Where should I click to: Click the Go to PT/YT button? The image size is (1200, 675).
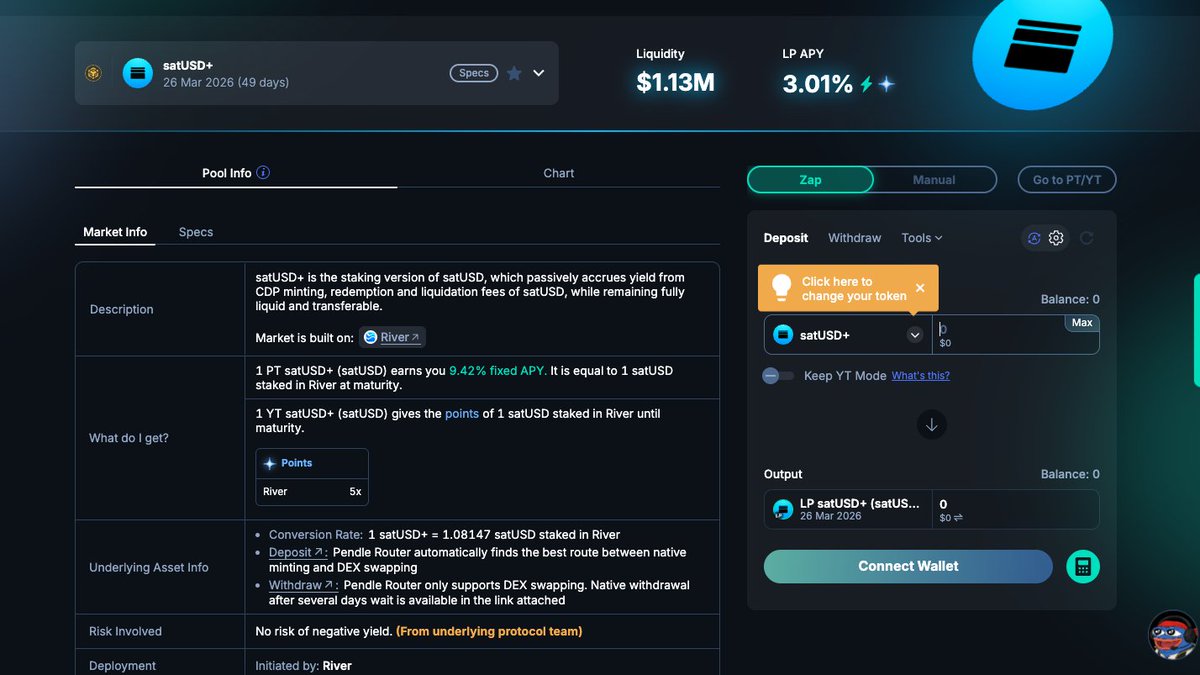click(1067, 180)
